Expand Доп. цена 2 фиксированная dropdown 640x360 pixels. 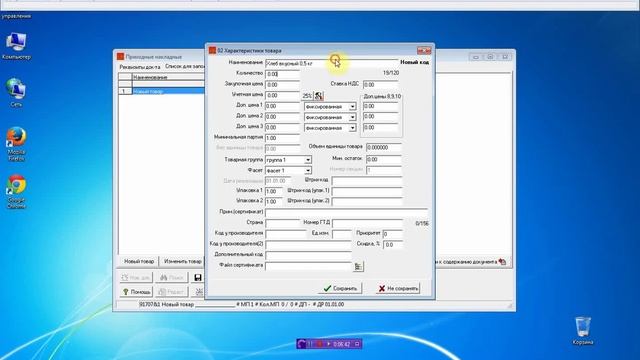click(x=352, y=117)
